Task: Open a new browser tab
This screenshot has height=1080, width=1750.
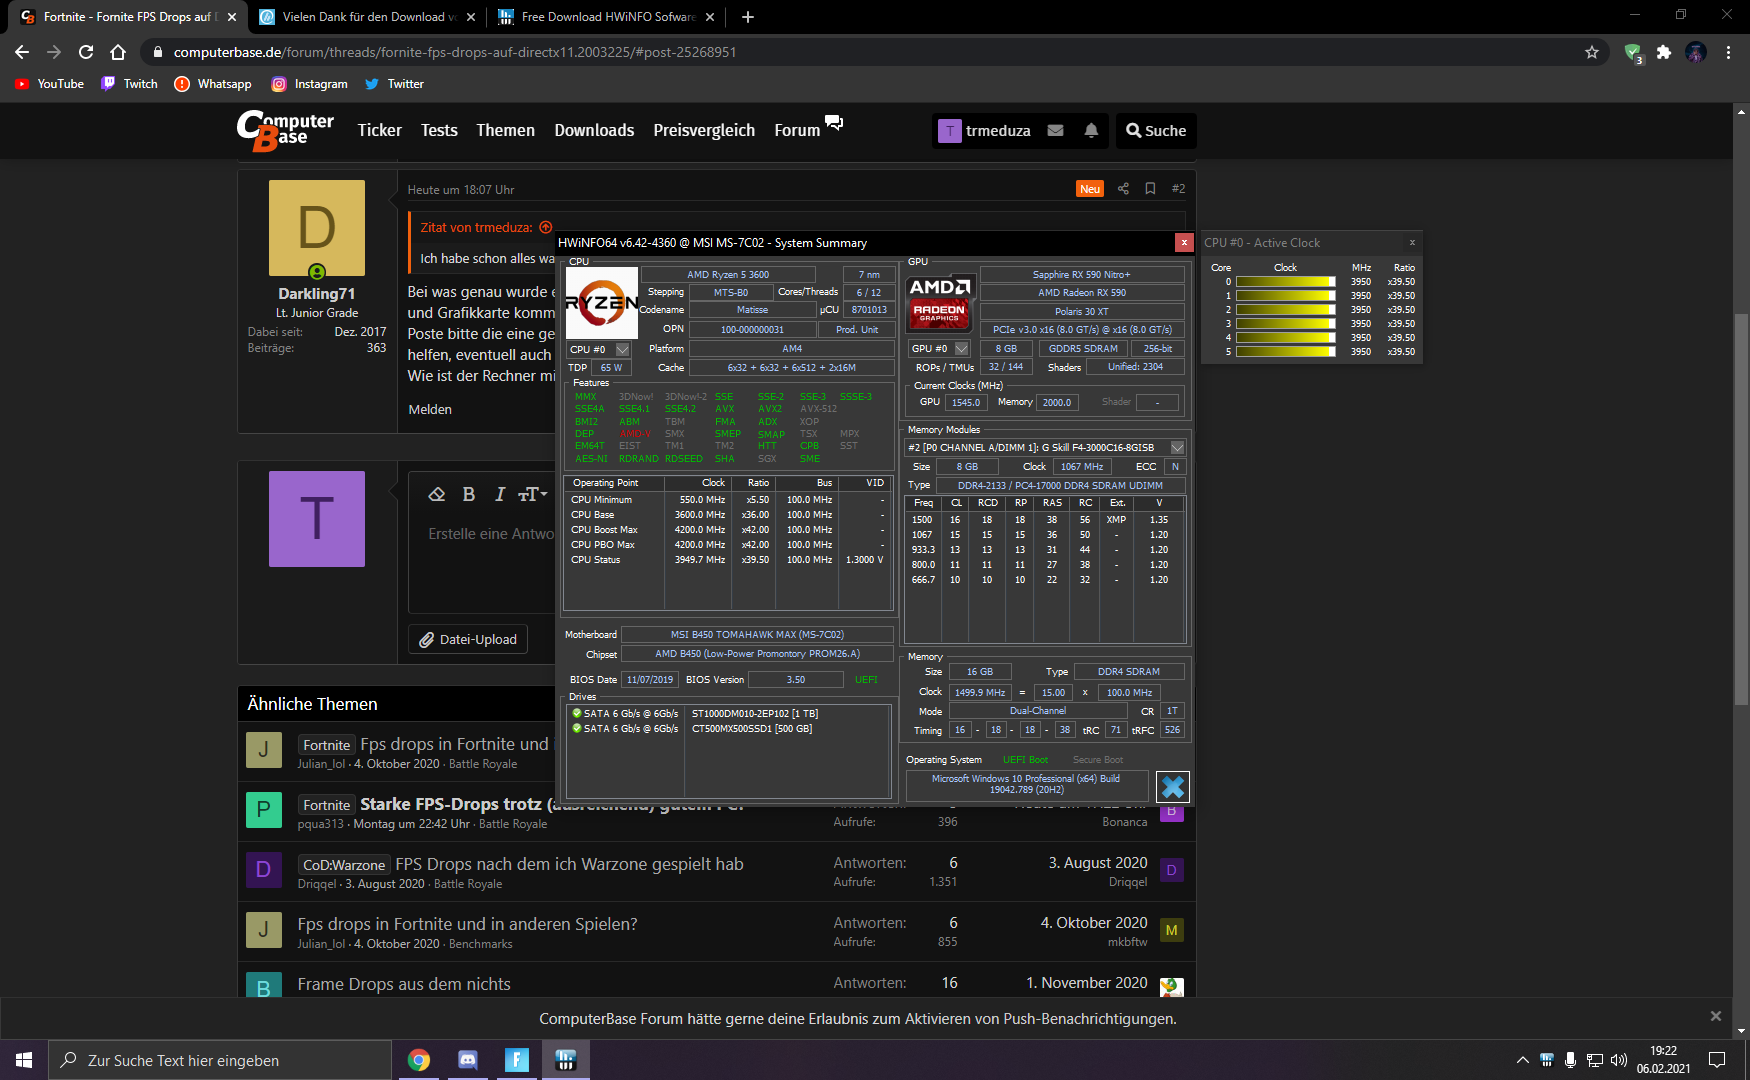Action: click(x=748, y=17)
